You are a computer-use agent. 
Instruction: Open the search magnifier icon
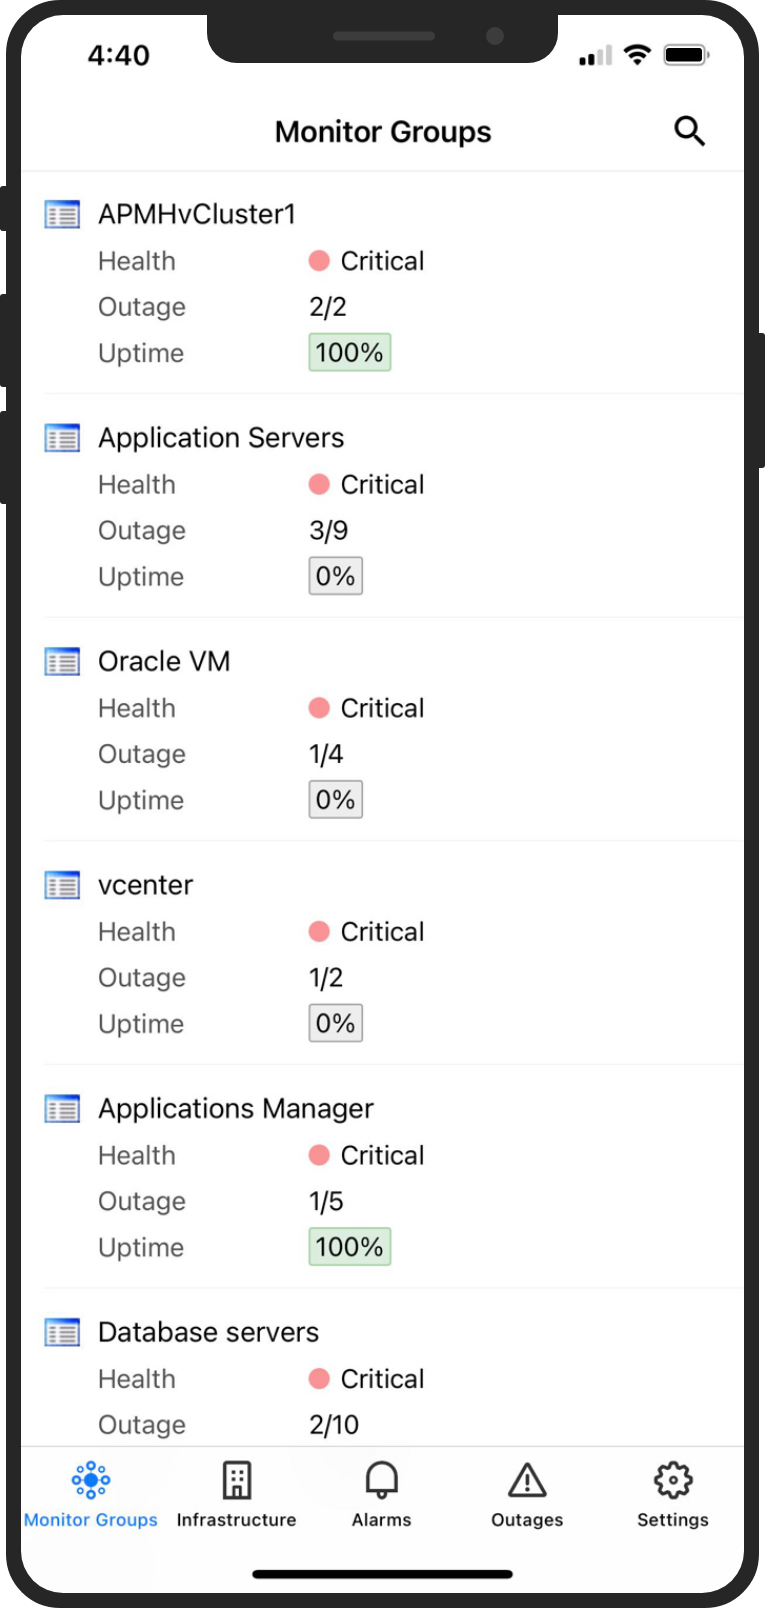[689, 131]
